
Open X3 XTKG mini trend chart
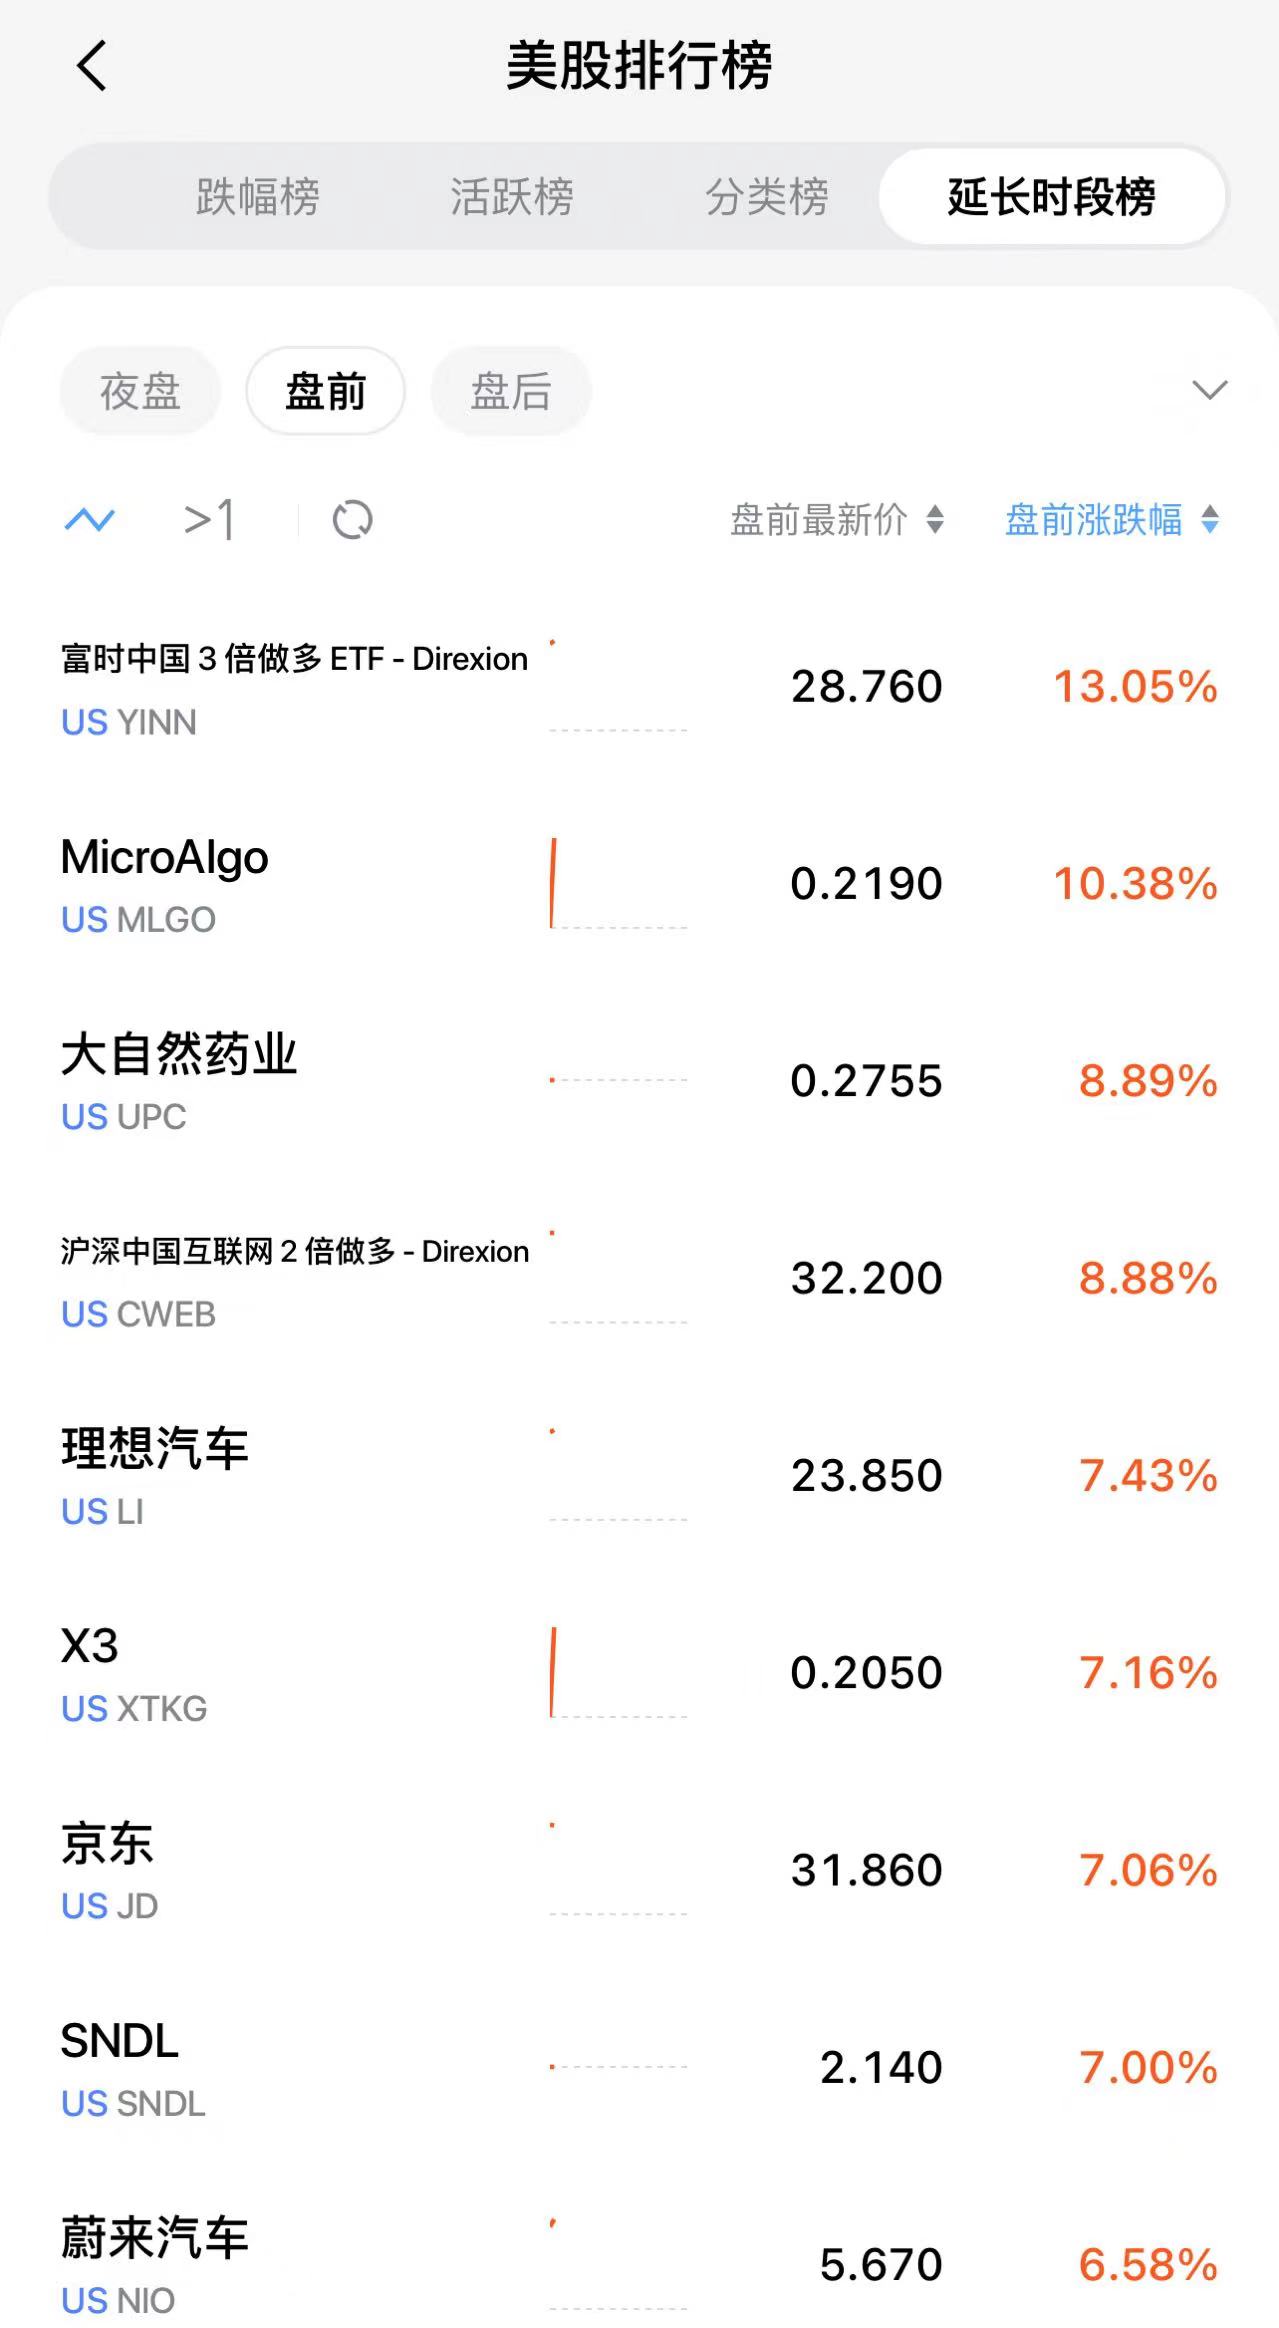618,1673
